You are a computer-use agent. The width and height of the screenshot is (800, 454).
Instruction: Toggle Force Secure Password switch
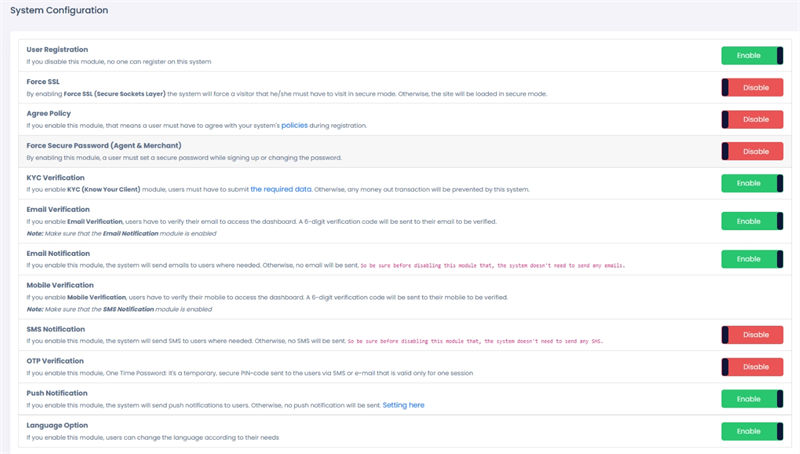751,151
